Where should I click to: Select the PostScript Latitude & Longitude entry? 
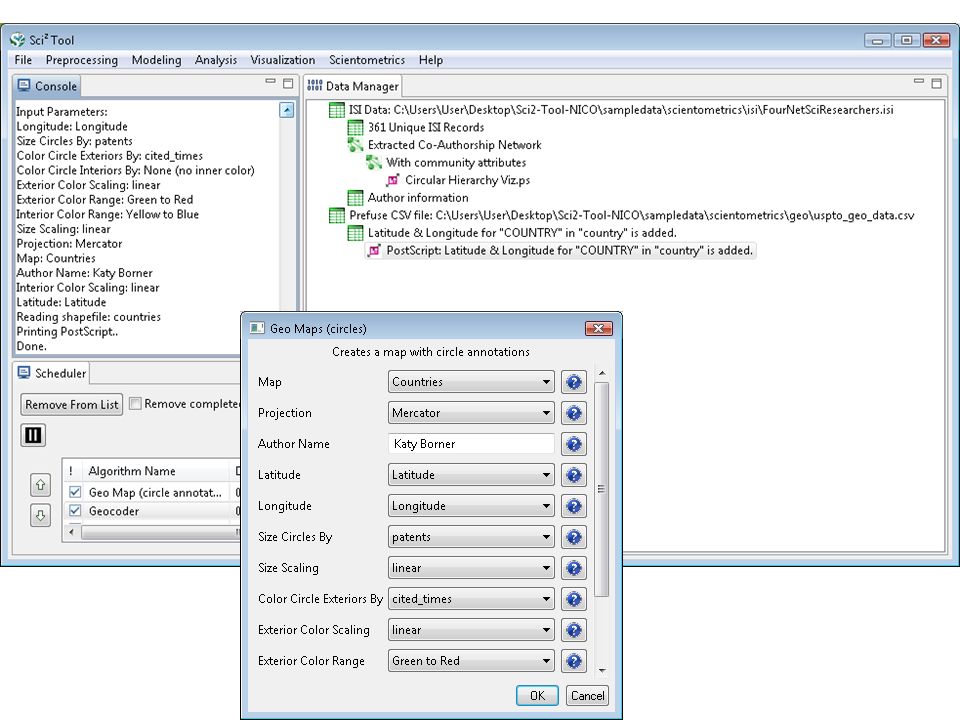coord(560,251)
